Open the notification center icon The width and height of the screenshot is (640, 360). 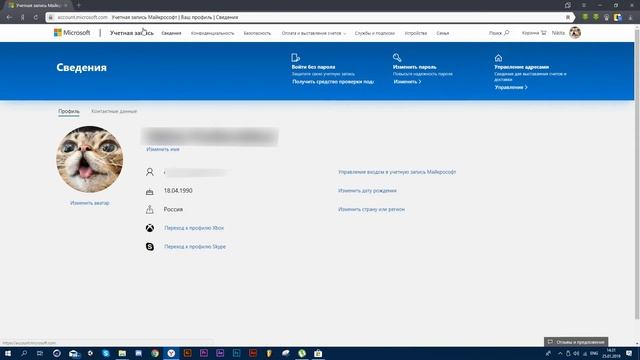pyautogui.click(x=629, y=353)
